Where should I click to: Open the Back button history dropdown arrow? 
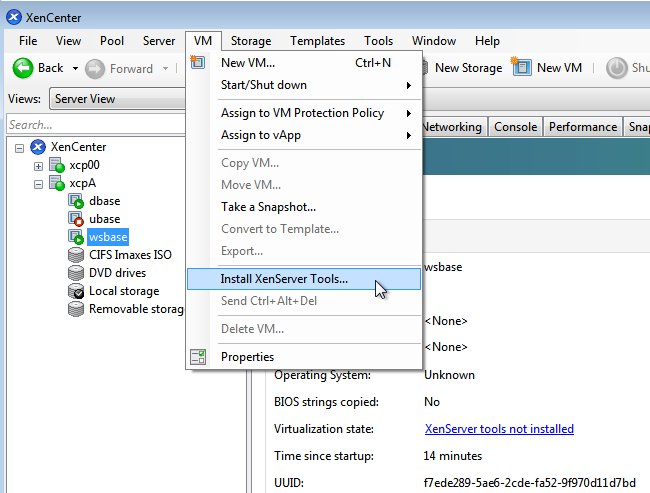[x=75, y=68]
